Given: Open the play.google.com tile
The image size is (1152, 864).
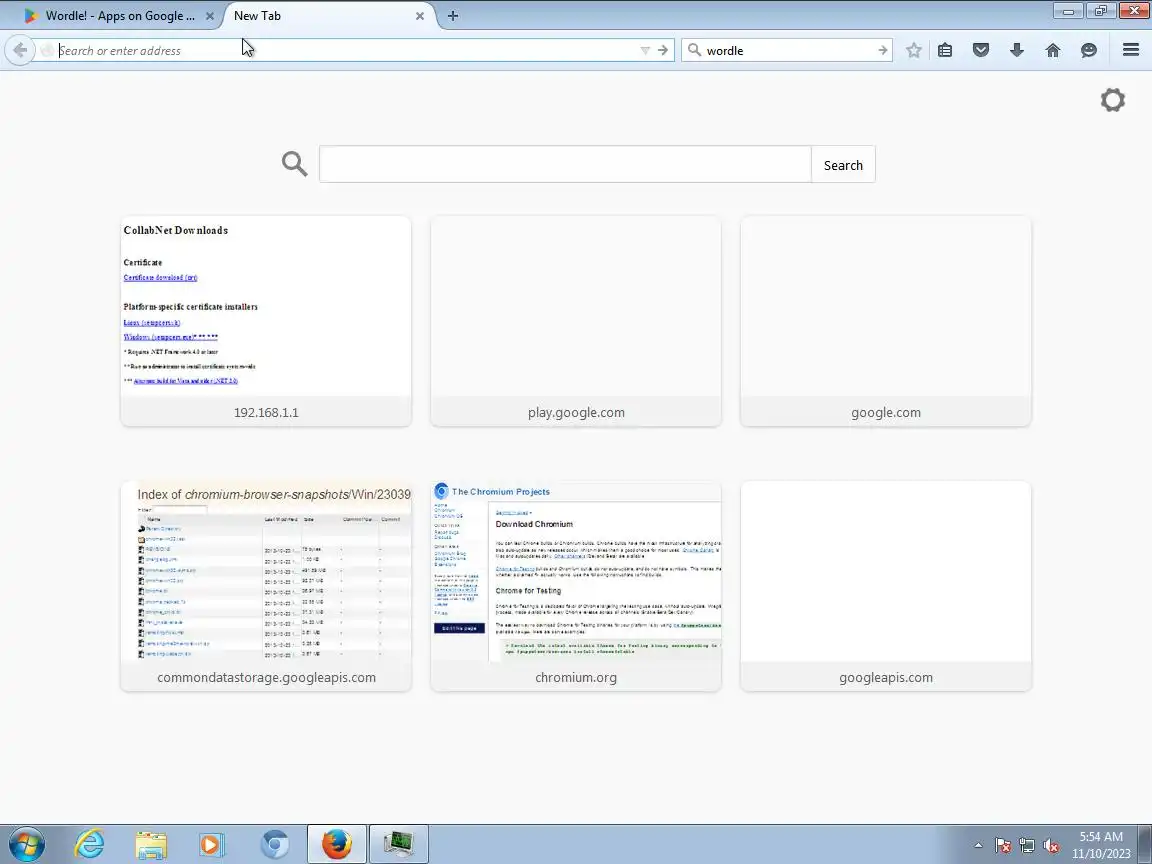Looking at the screenshot, I should tap(576, 321).
